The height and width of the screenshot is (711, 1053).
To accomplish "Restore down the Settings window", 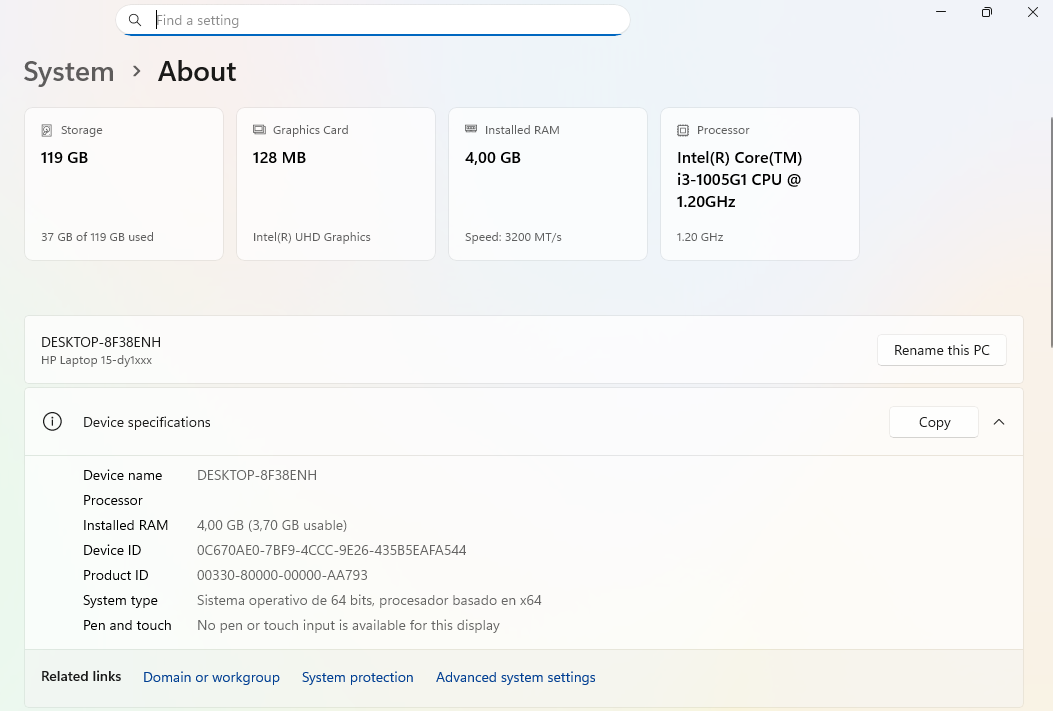I will click(x=987, y=12).
